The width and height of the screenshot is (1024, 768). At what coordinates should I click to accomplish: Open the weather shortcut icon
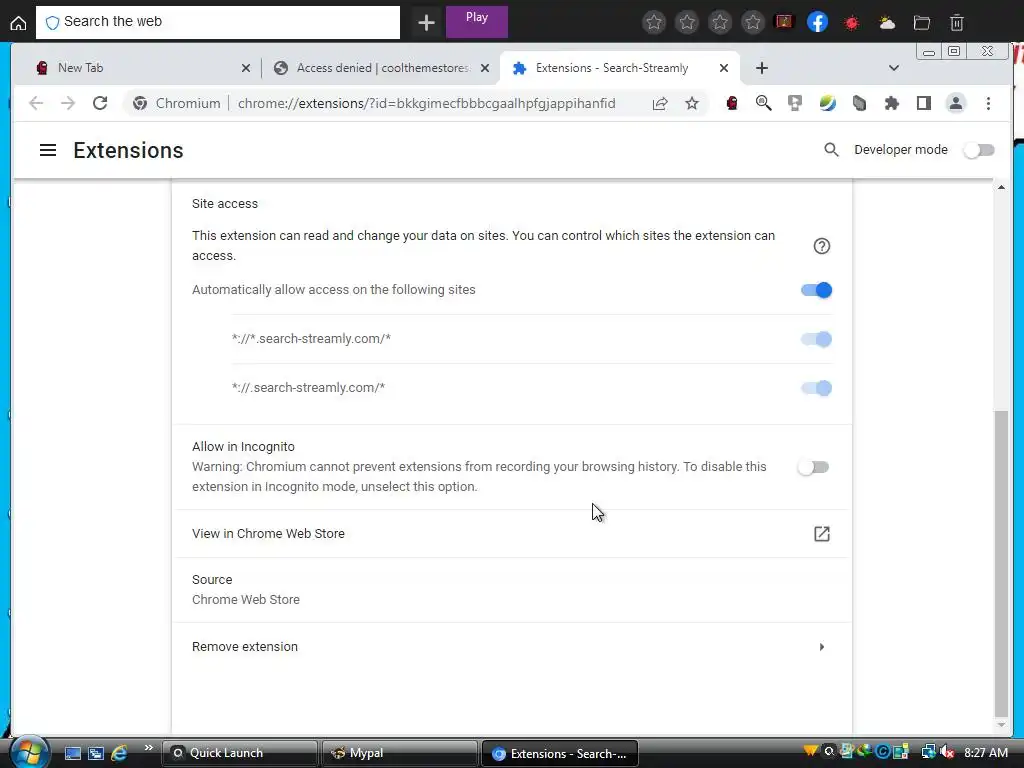pyautogui.click(x=886, y=23)
